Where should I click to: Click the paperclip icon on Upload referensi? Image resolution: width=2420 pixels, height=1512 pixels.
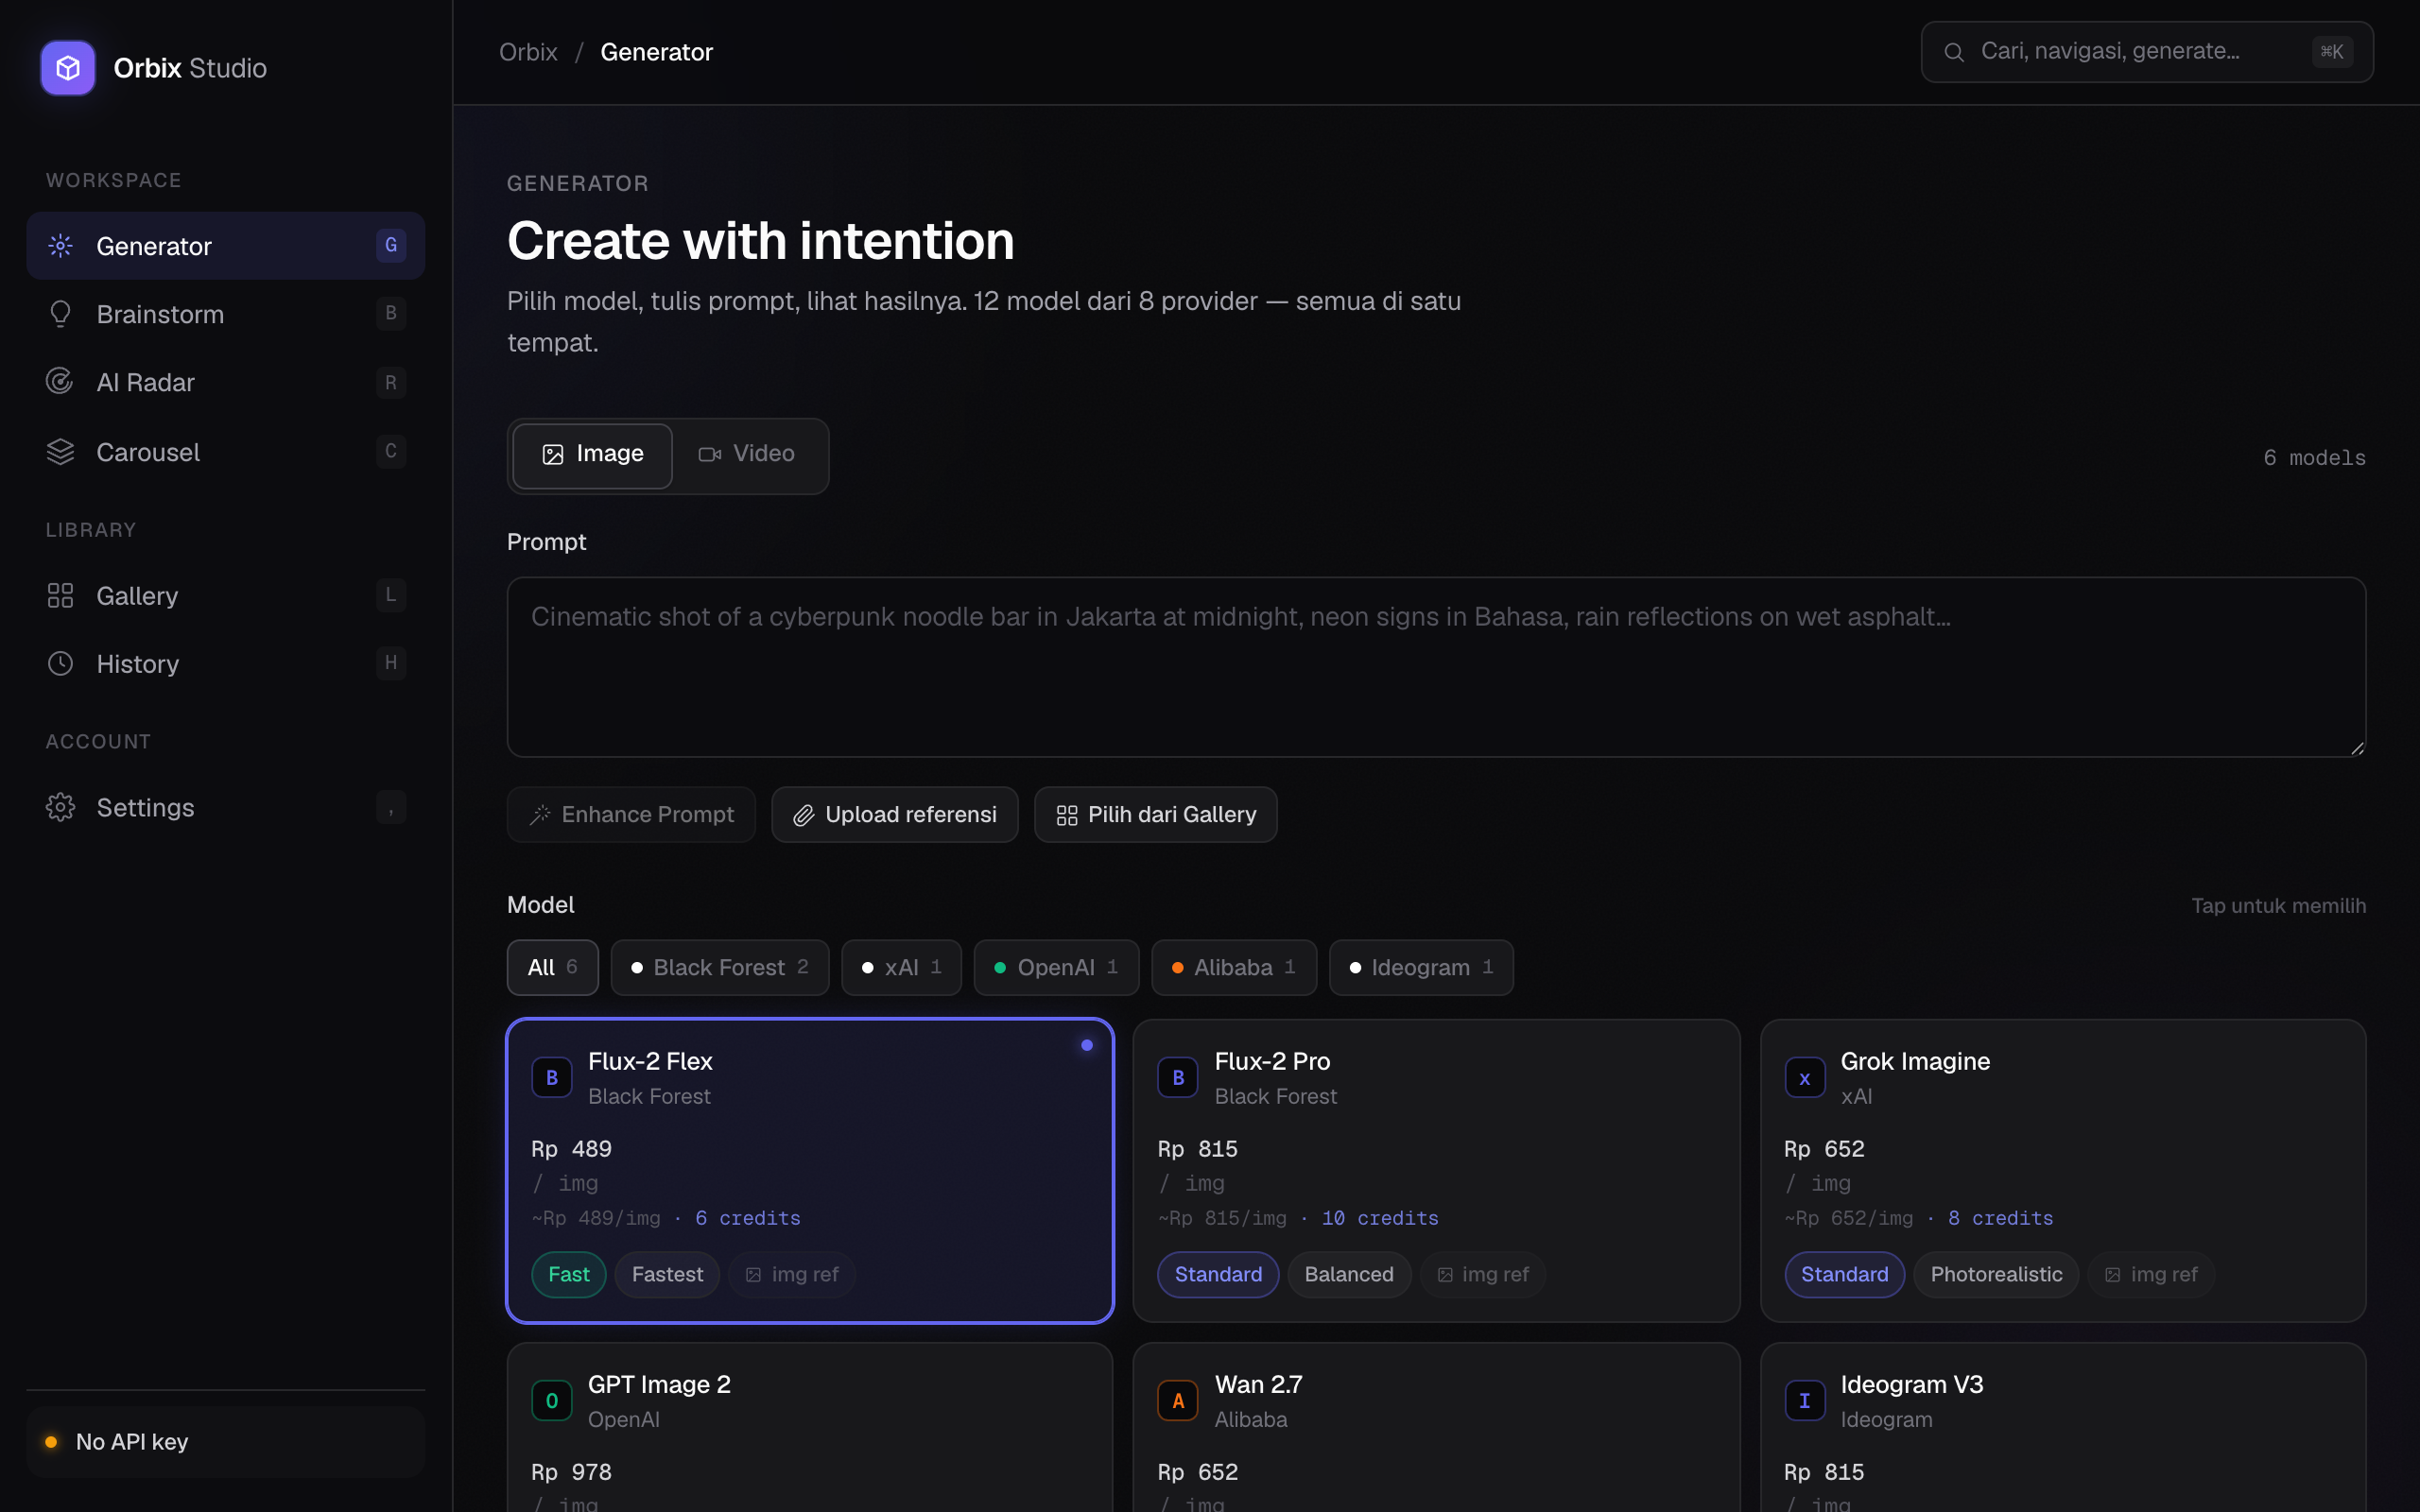point(804,815)
